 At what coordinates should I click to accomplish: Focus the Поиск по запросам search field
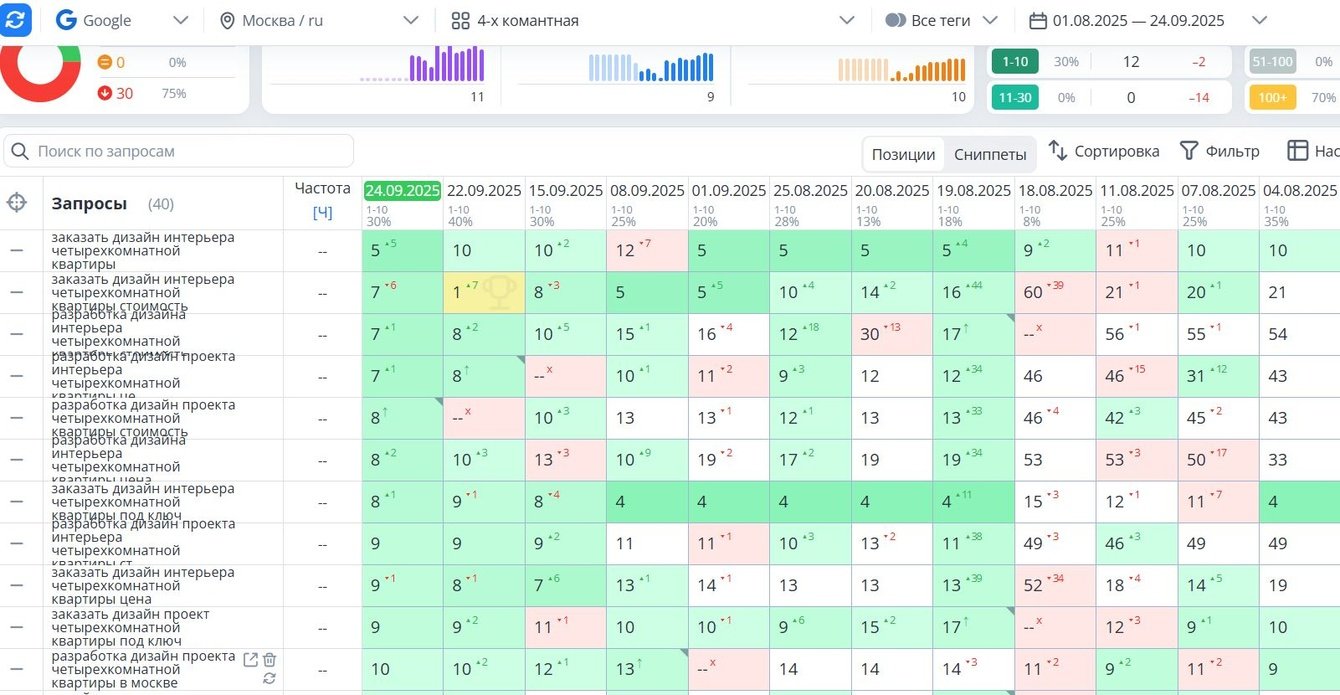(x=180, y=151)
